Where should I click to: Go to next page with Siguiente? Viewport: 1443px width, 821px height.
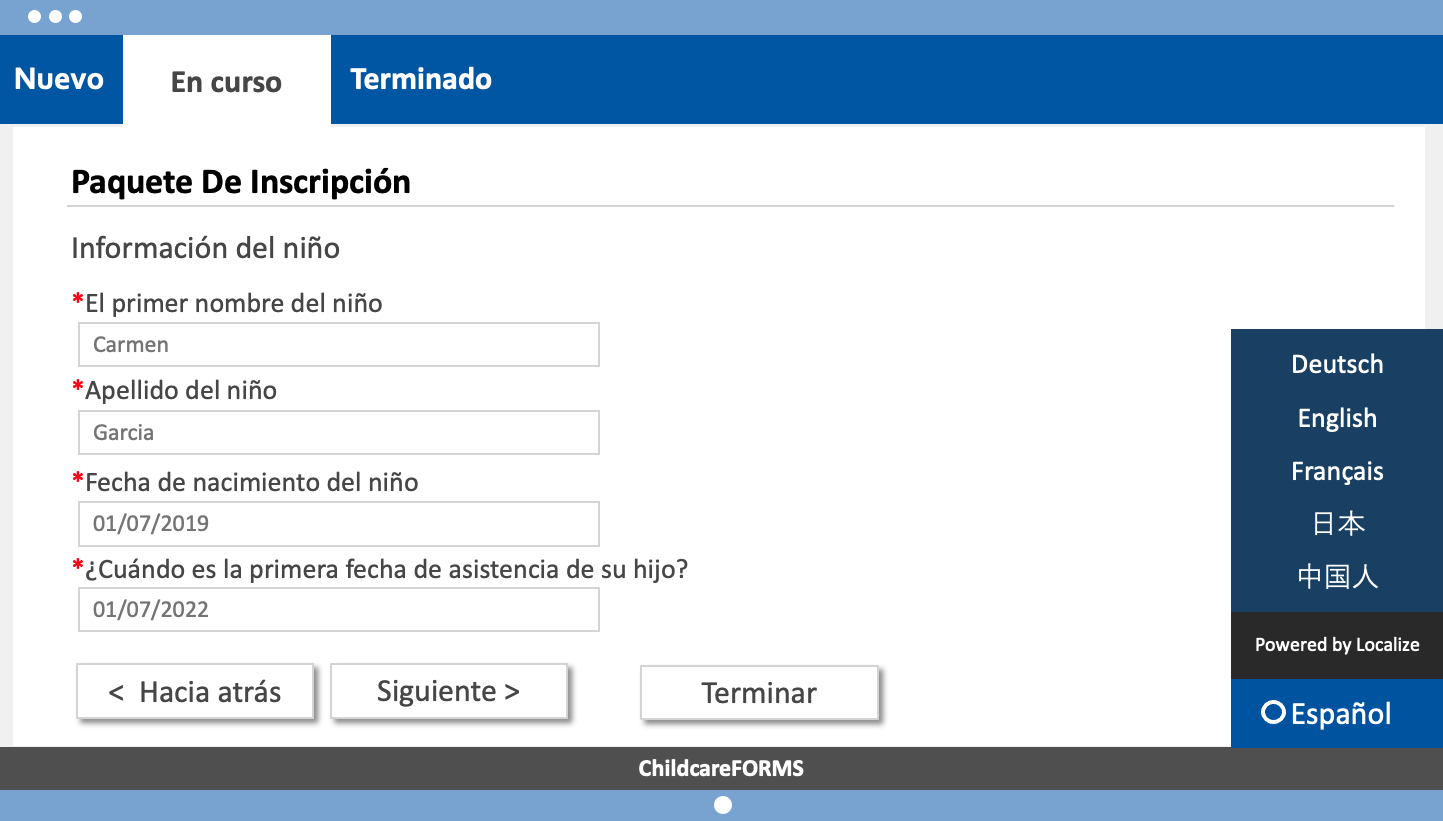click(x=449, y=691)
